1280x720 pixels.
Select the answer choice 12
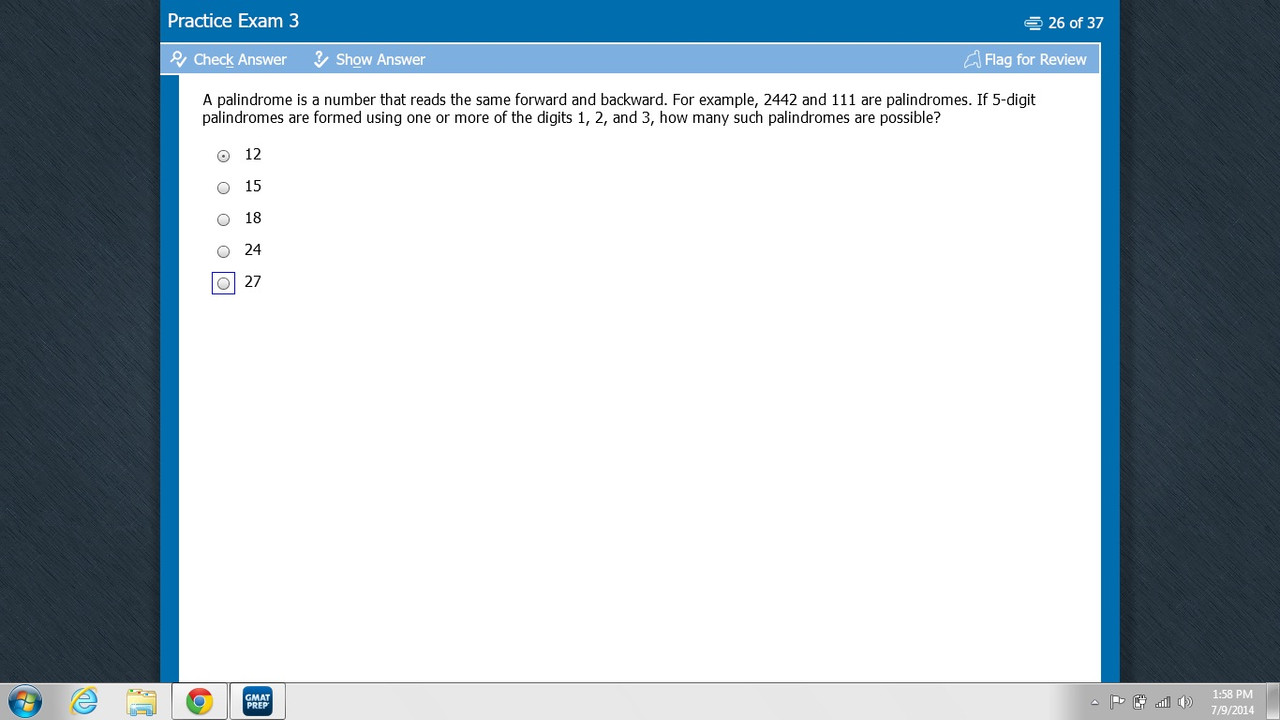pos(223,155)
